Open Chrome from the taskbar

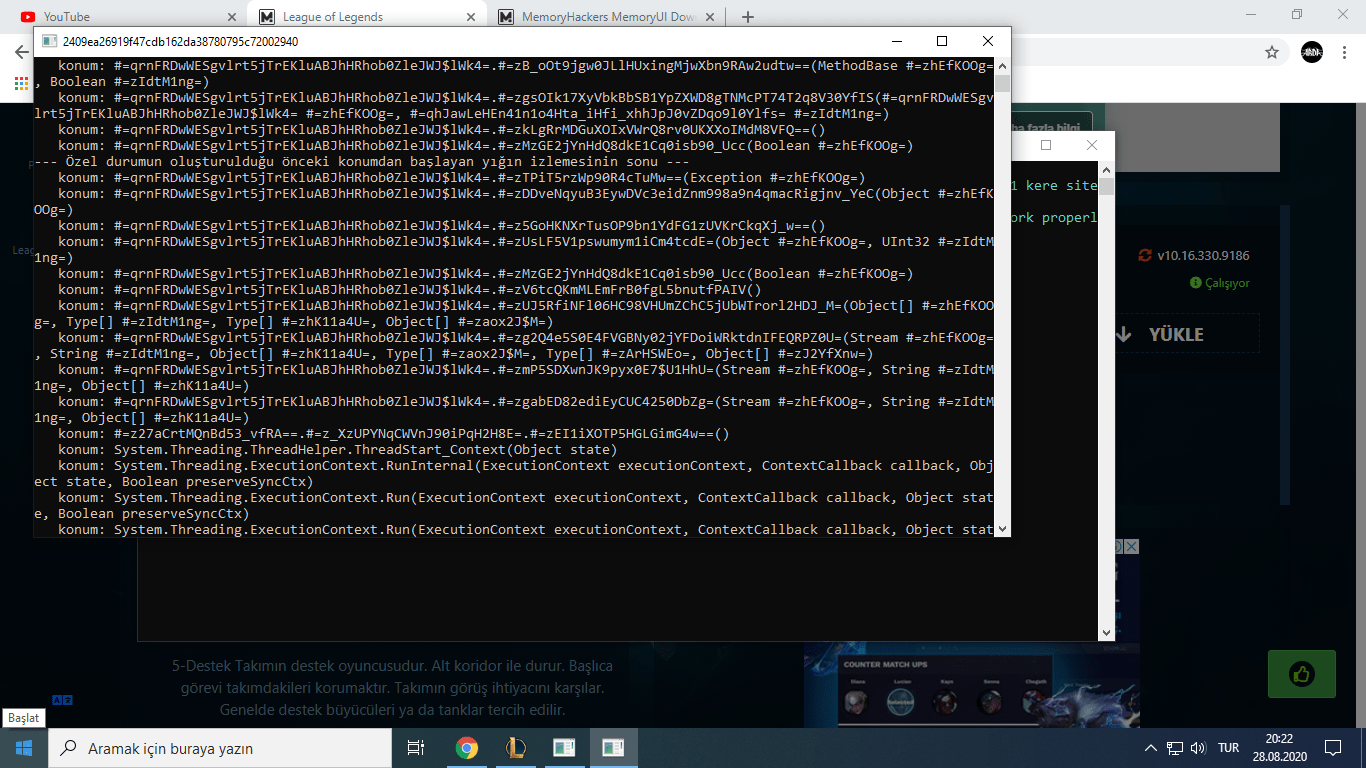[466, 748]
